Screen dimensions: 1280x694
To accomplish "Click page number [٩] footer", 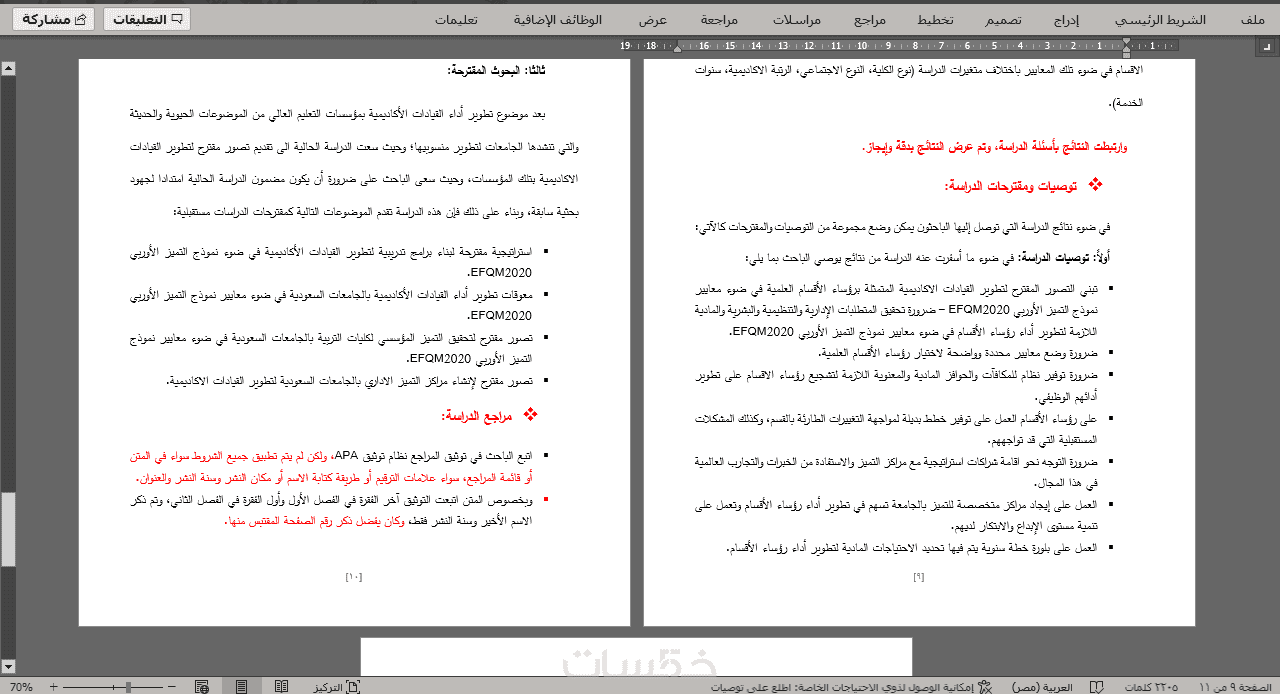I will 919,577.
